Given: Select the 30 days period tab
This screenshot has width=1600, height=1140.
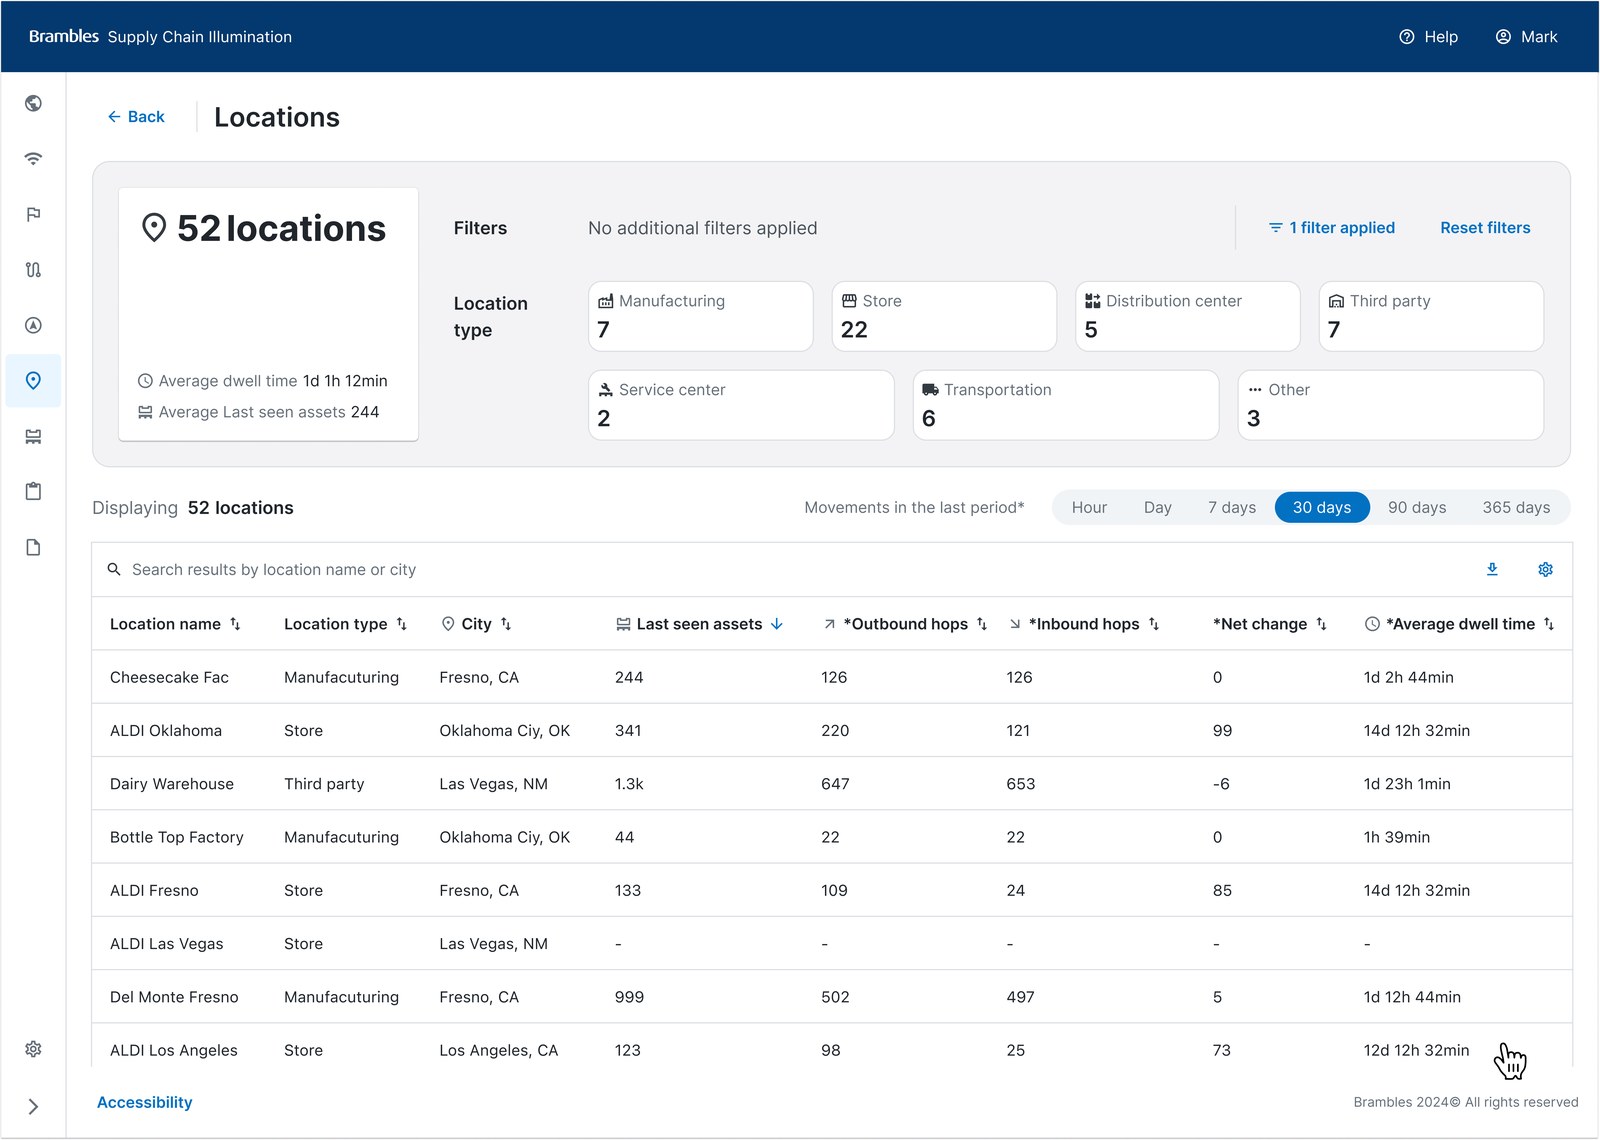Looking at the screenshot, I should [1322, 508].
